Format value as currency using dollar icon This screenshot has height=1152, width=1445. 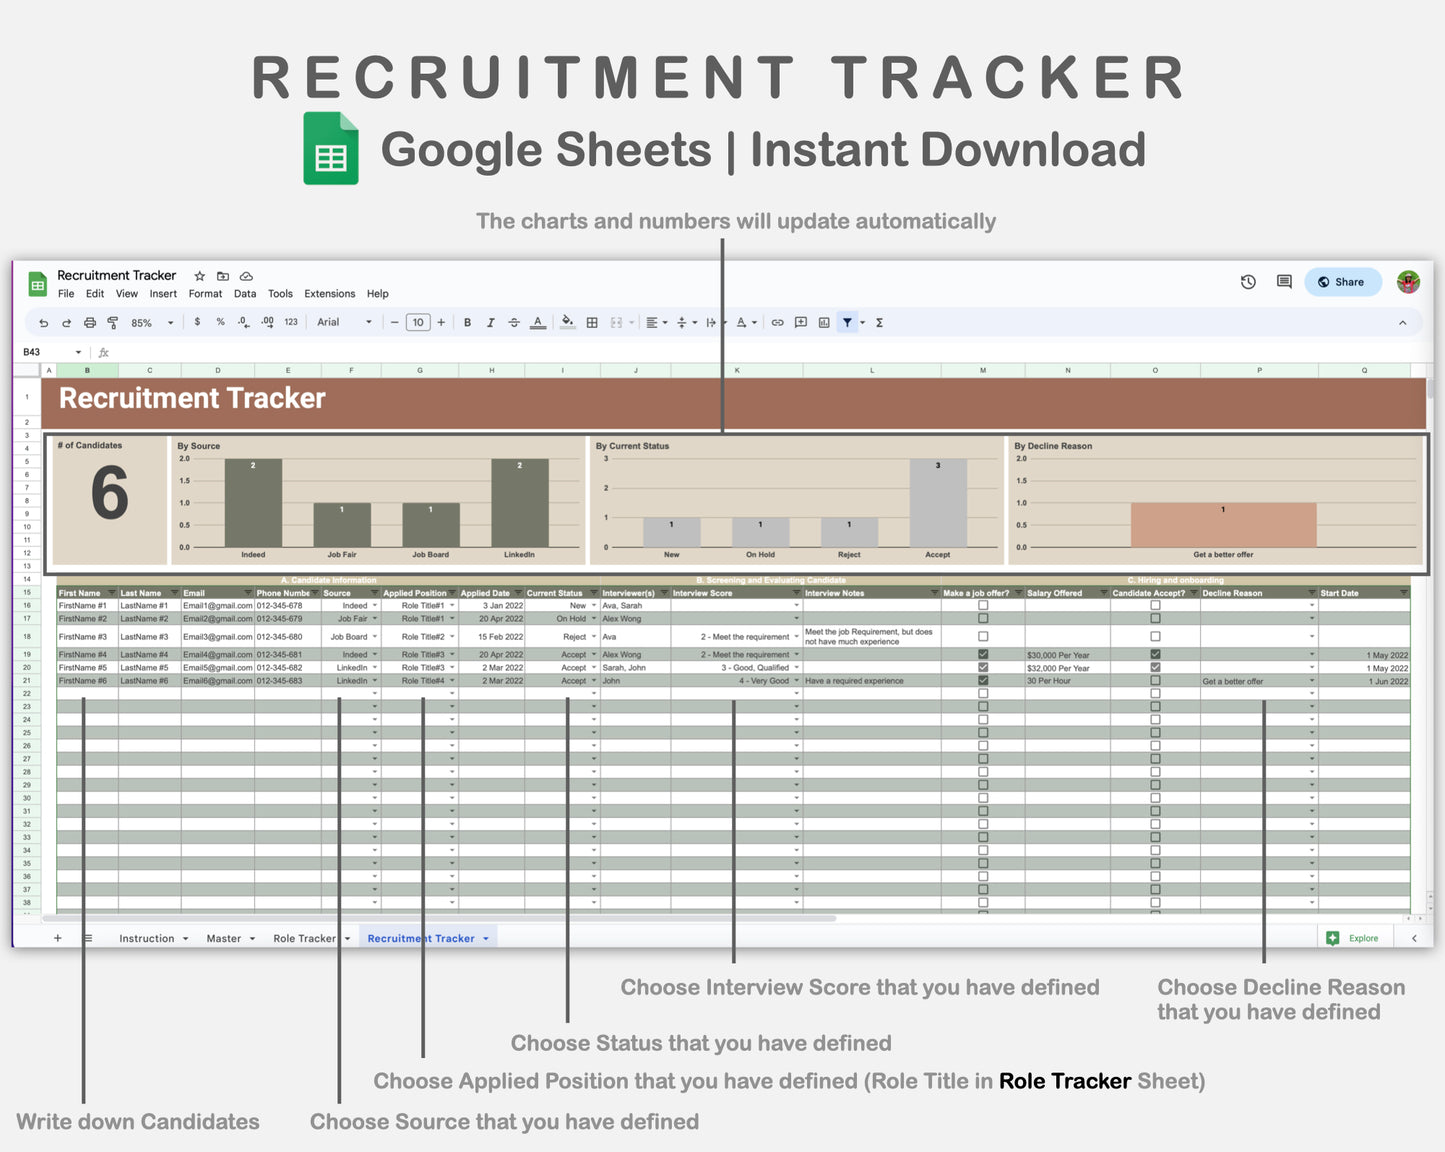pos(198,322)
